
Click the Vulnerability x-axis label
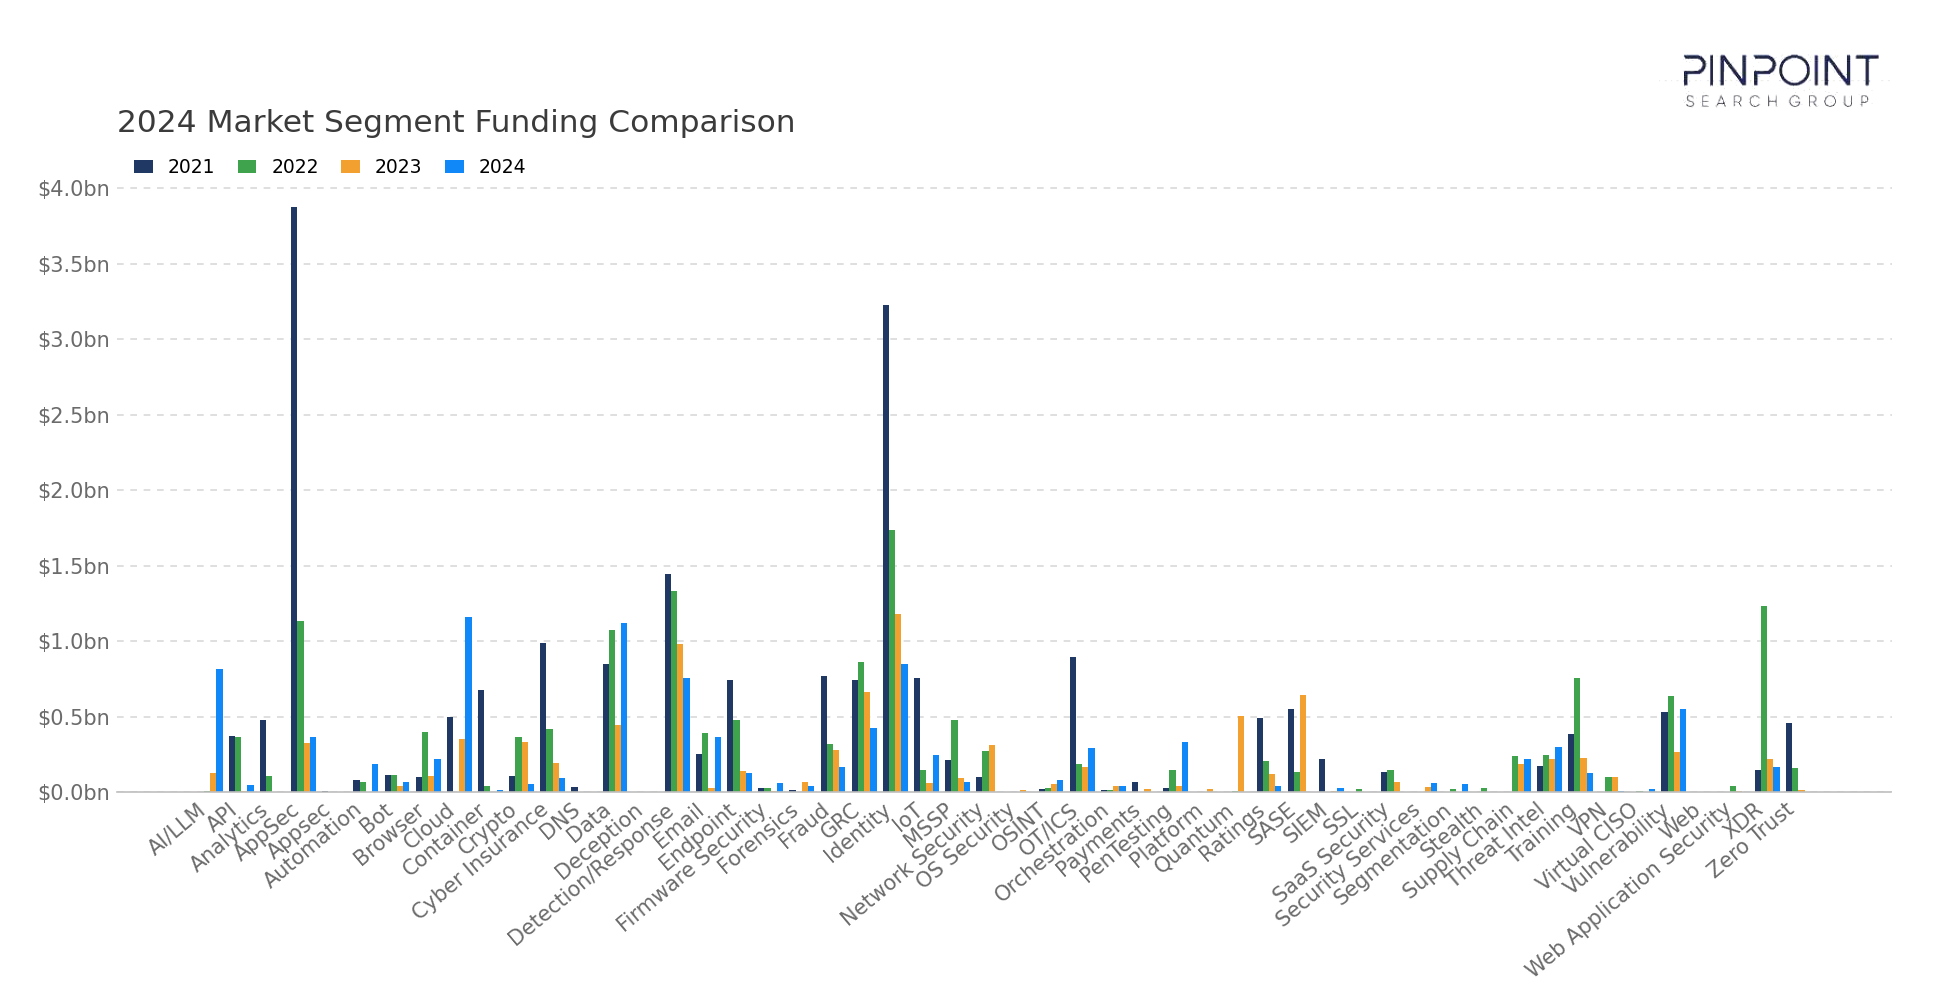click(x=1616, y=848)
